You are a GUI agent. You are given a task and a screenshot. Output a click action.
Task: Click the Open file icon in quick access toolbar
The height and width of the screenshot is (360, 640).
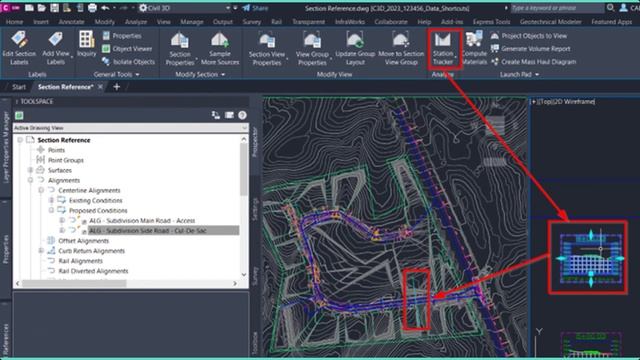point(42,8)
